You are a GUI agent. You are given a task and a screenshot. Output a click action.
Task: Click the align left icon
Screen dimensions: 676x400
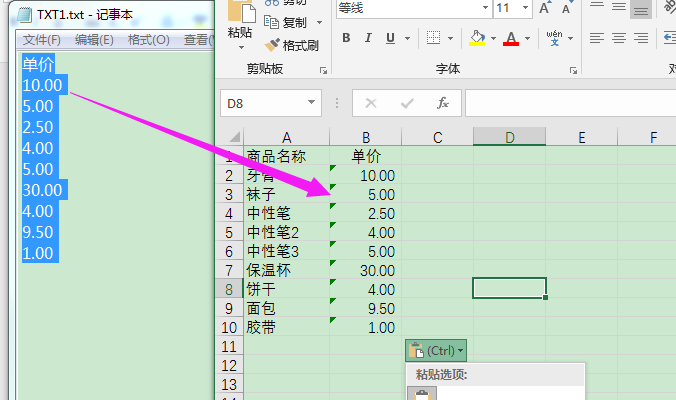click(597, 38)
